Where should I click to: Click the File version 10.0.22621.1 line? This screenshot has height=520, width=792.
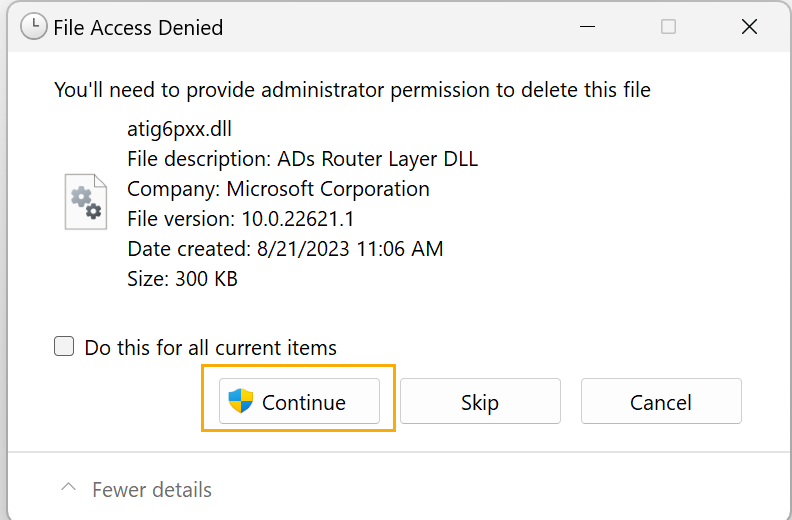(241, 219)
